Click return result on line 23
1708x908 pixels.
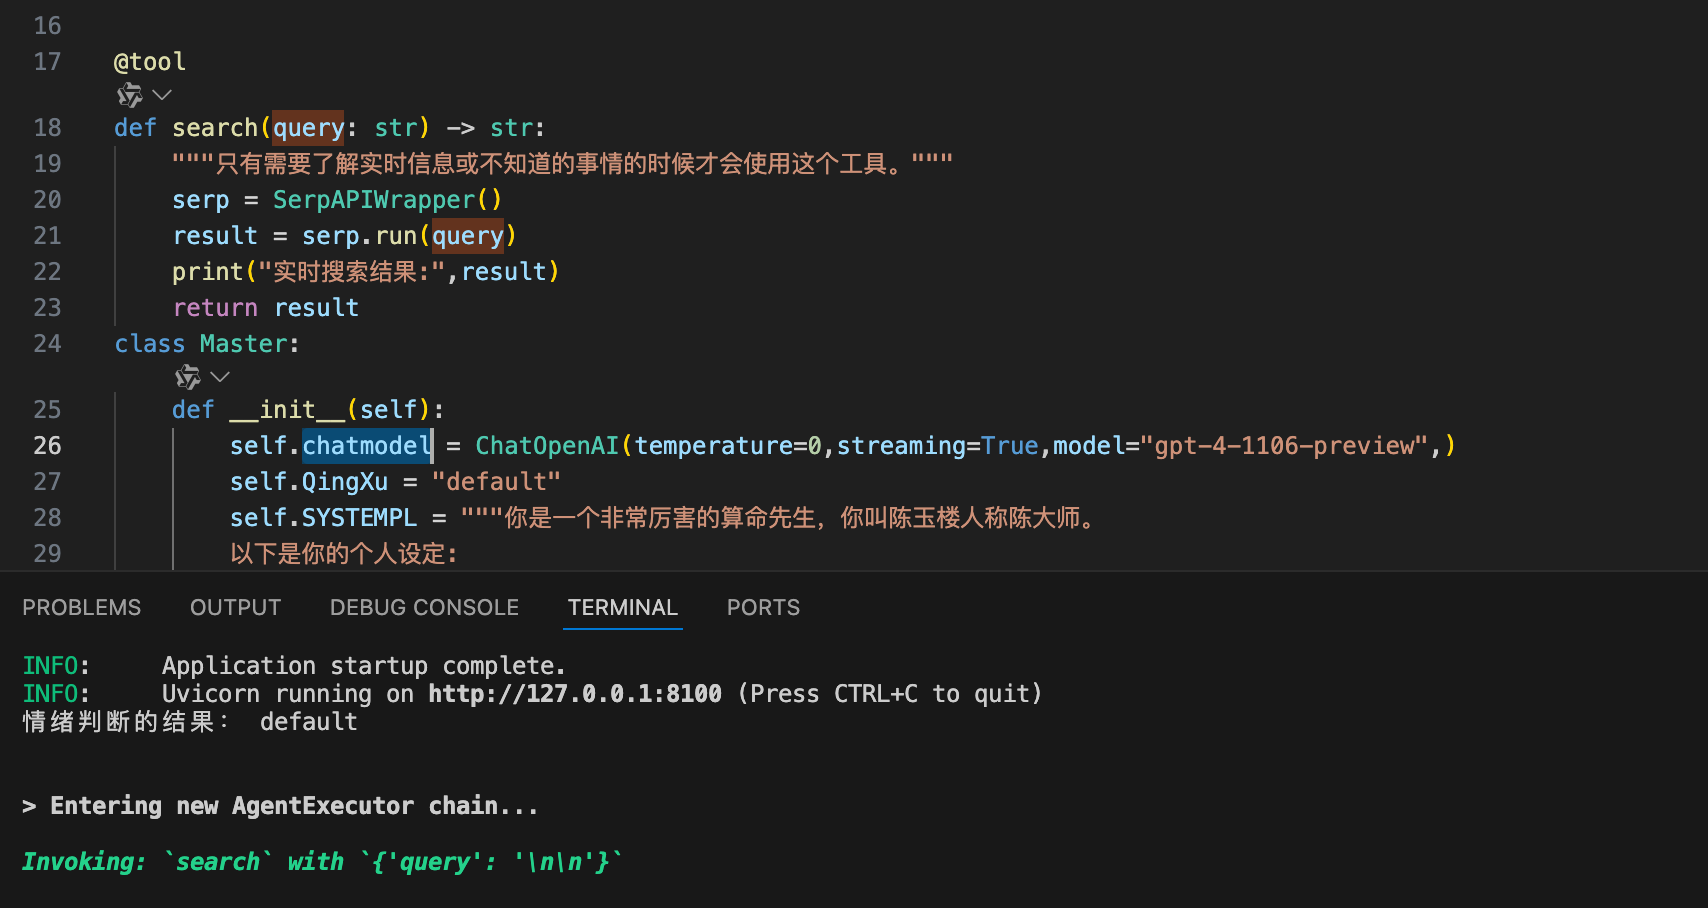(x=266, y=308)
